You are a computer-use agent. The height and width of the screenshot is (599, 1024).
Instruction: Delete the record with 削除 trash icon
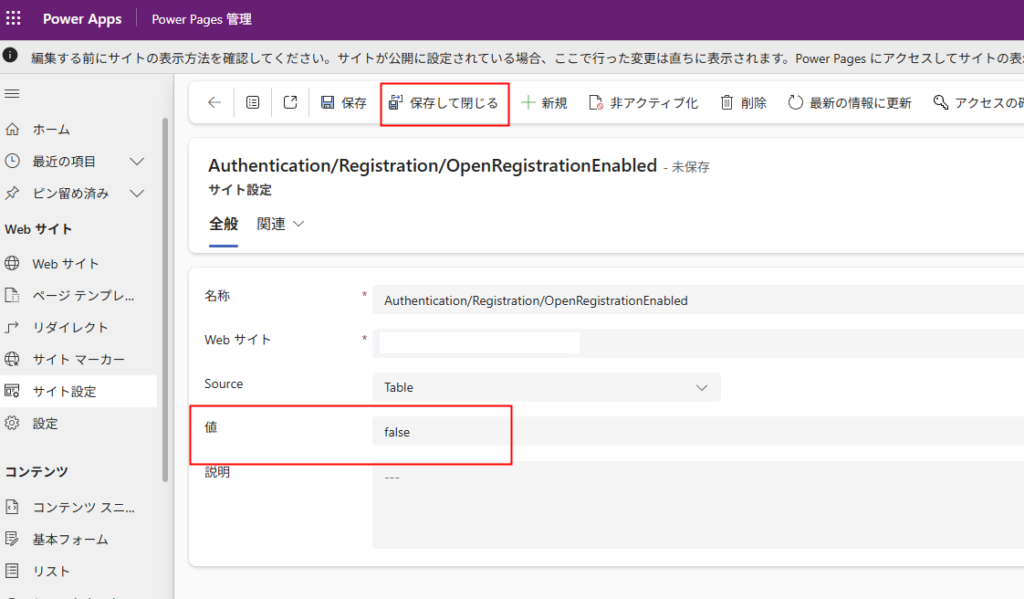tap(743, 103)
